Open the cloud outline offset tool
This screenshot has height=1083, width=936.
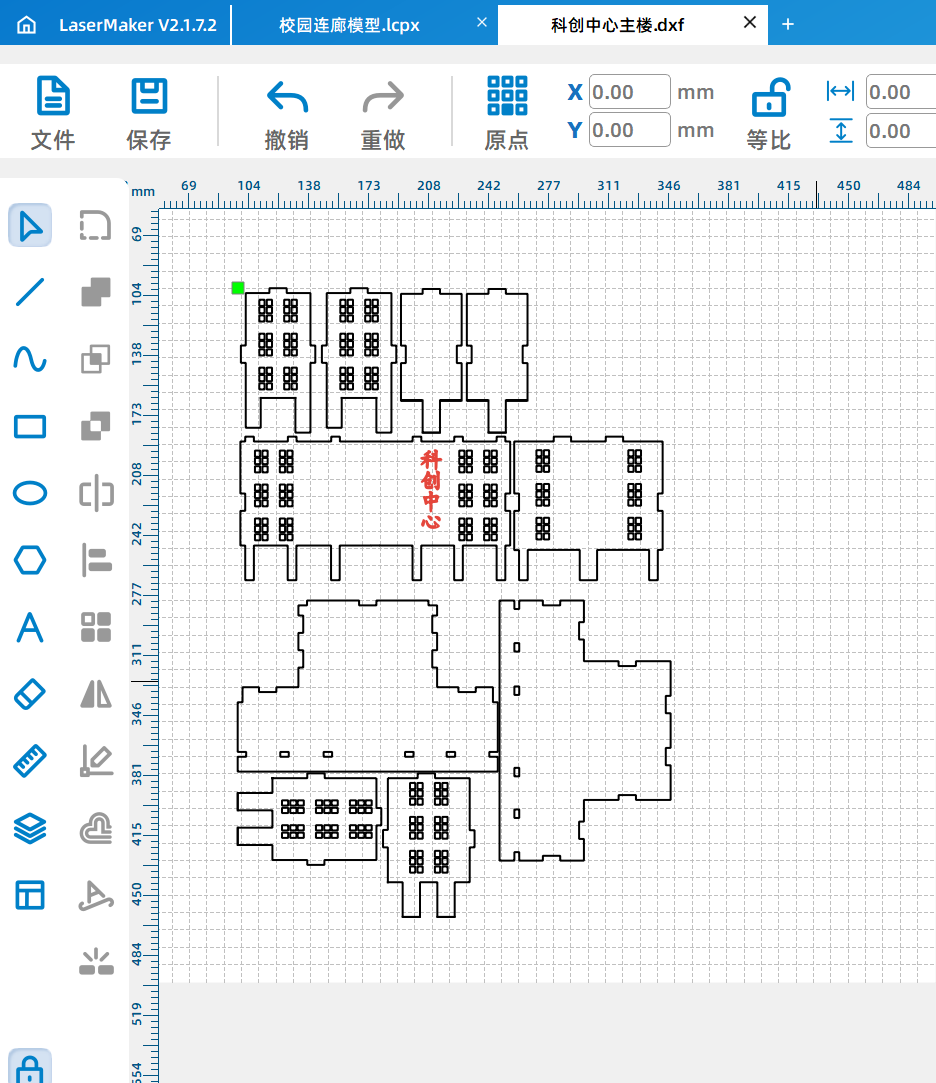tap(96, 828)
